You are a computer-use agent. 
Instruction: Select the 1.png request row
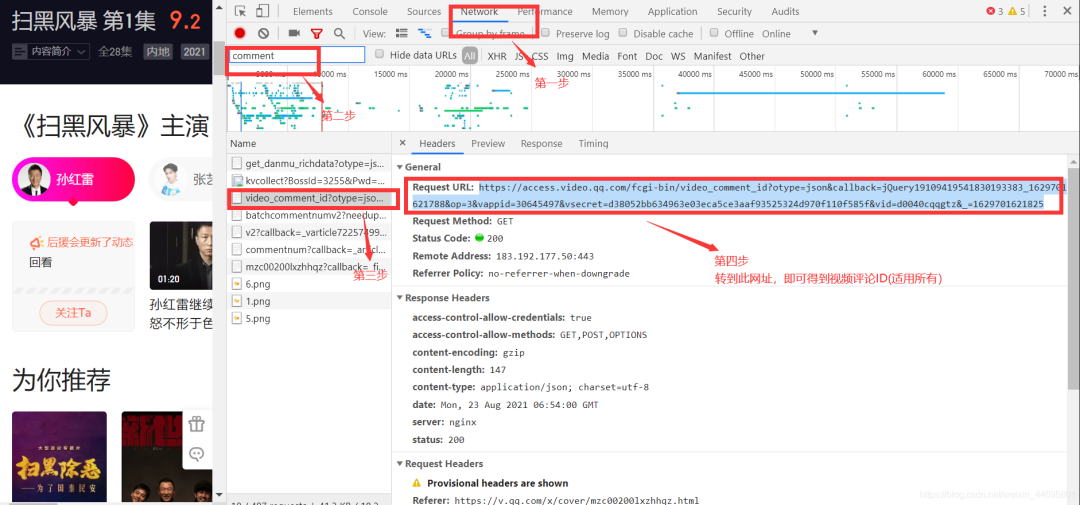click(x=309, y=301)
